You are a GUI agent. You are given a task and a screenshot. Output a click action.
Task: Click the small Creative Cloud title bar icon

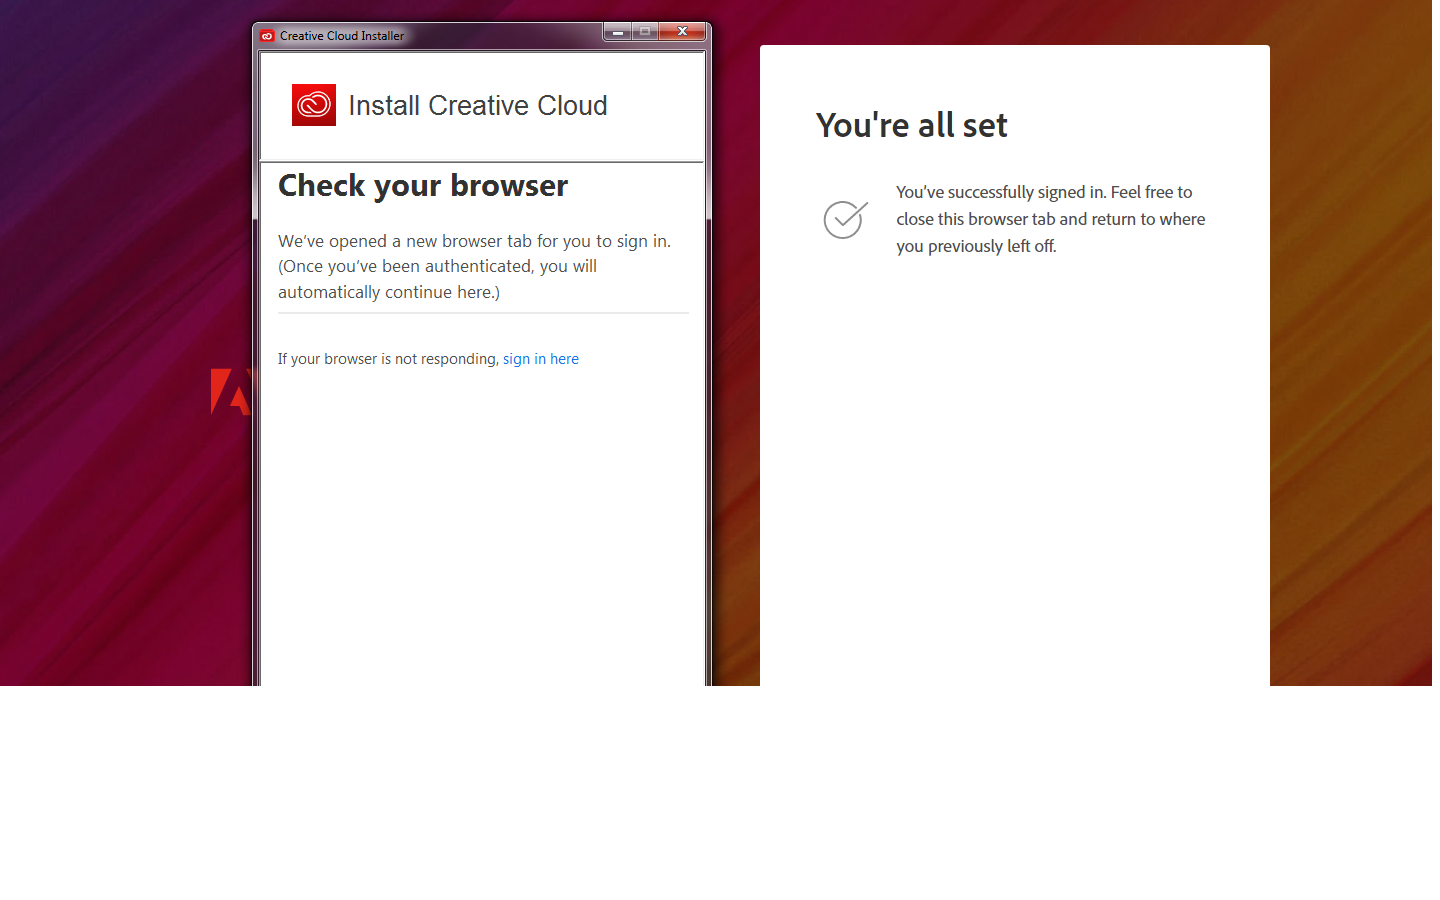click(x=267, y=36)
